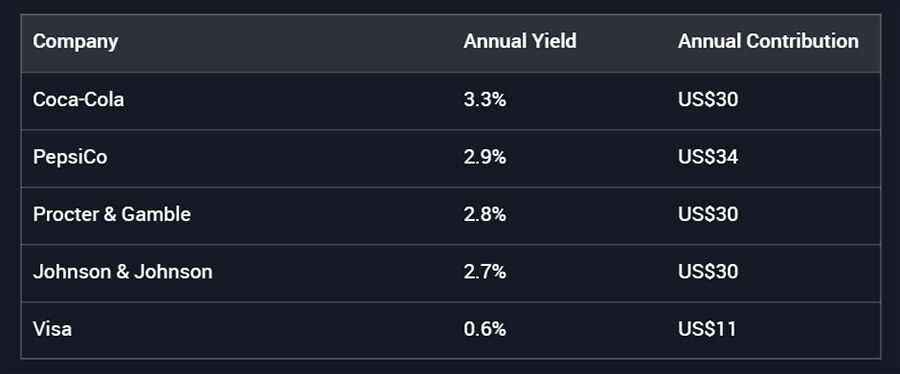Click the 2.8% Procter & Gamble yield

click(x=485, y=215)
